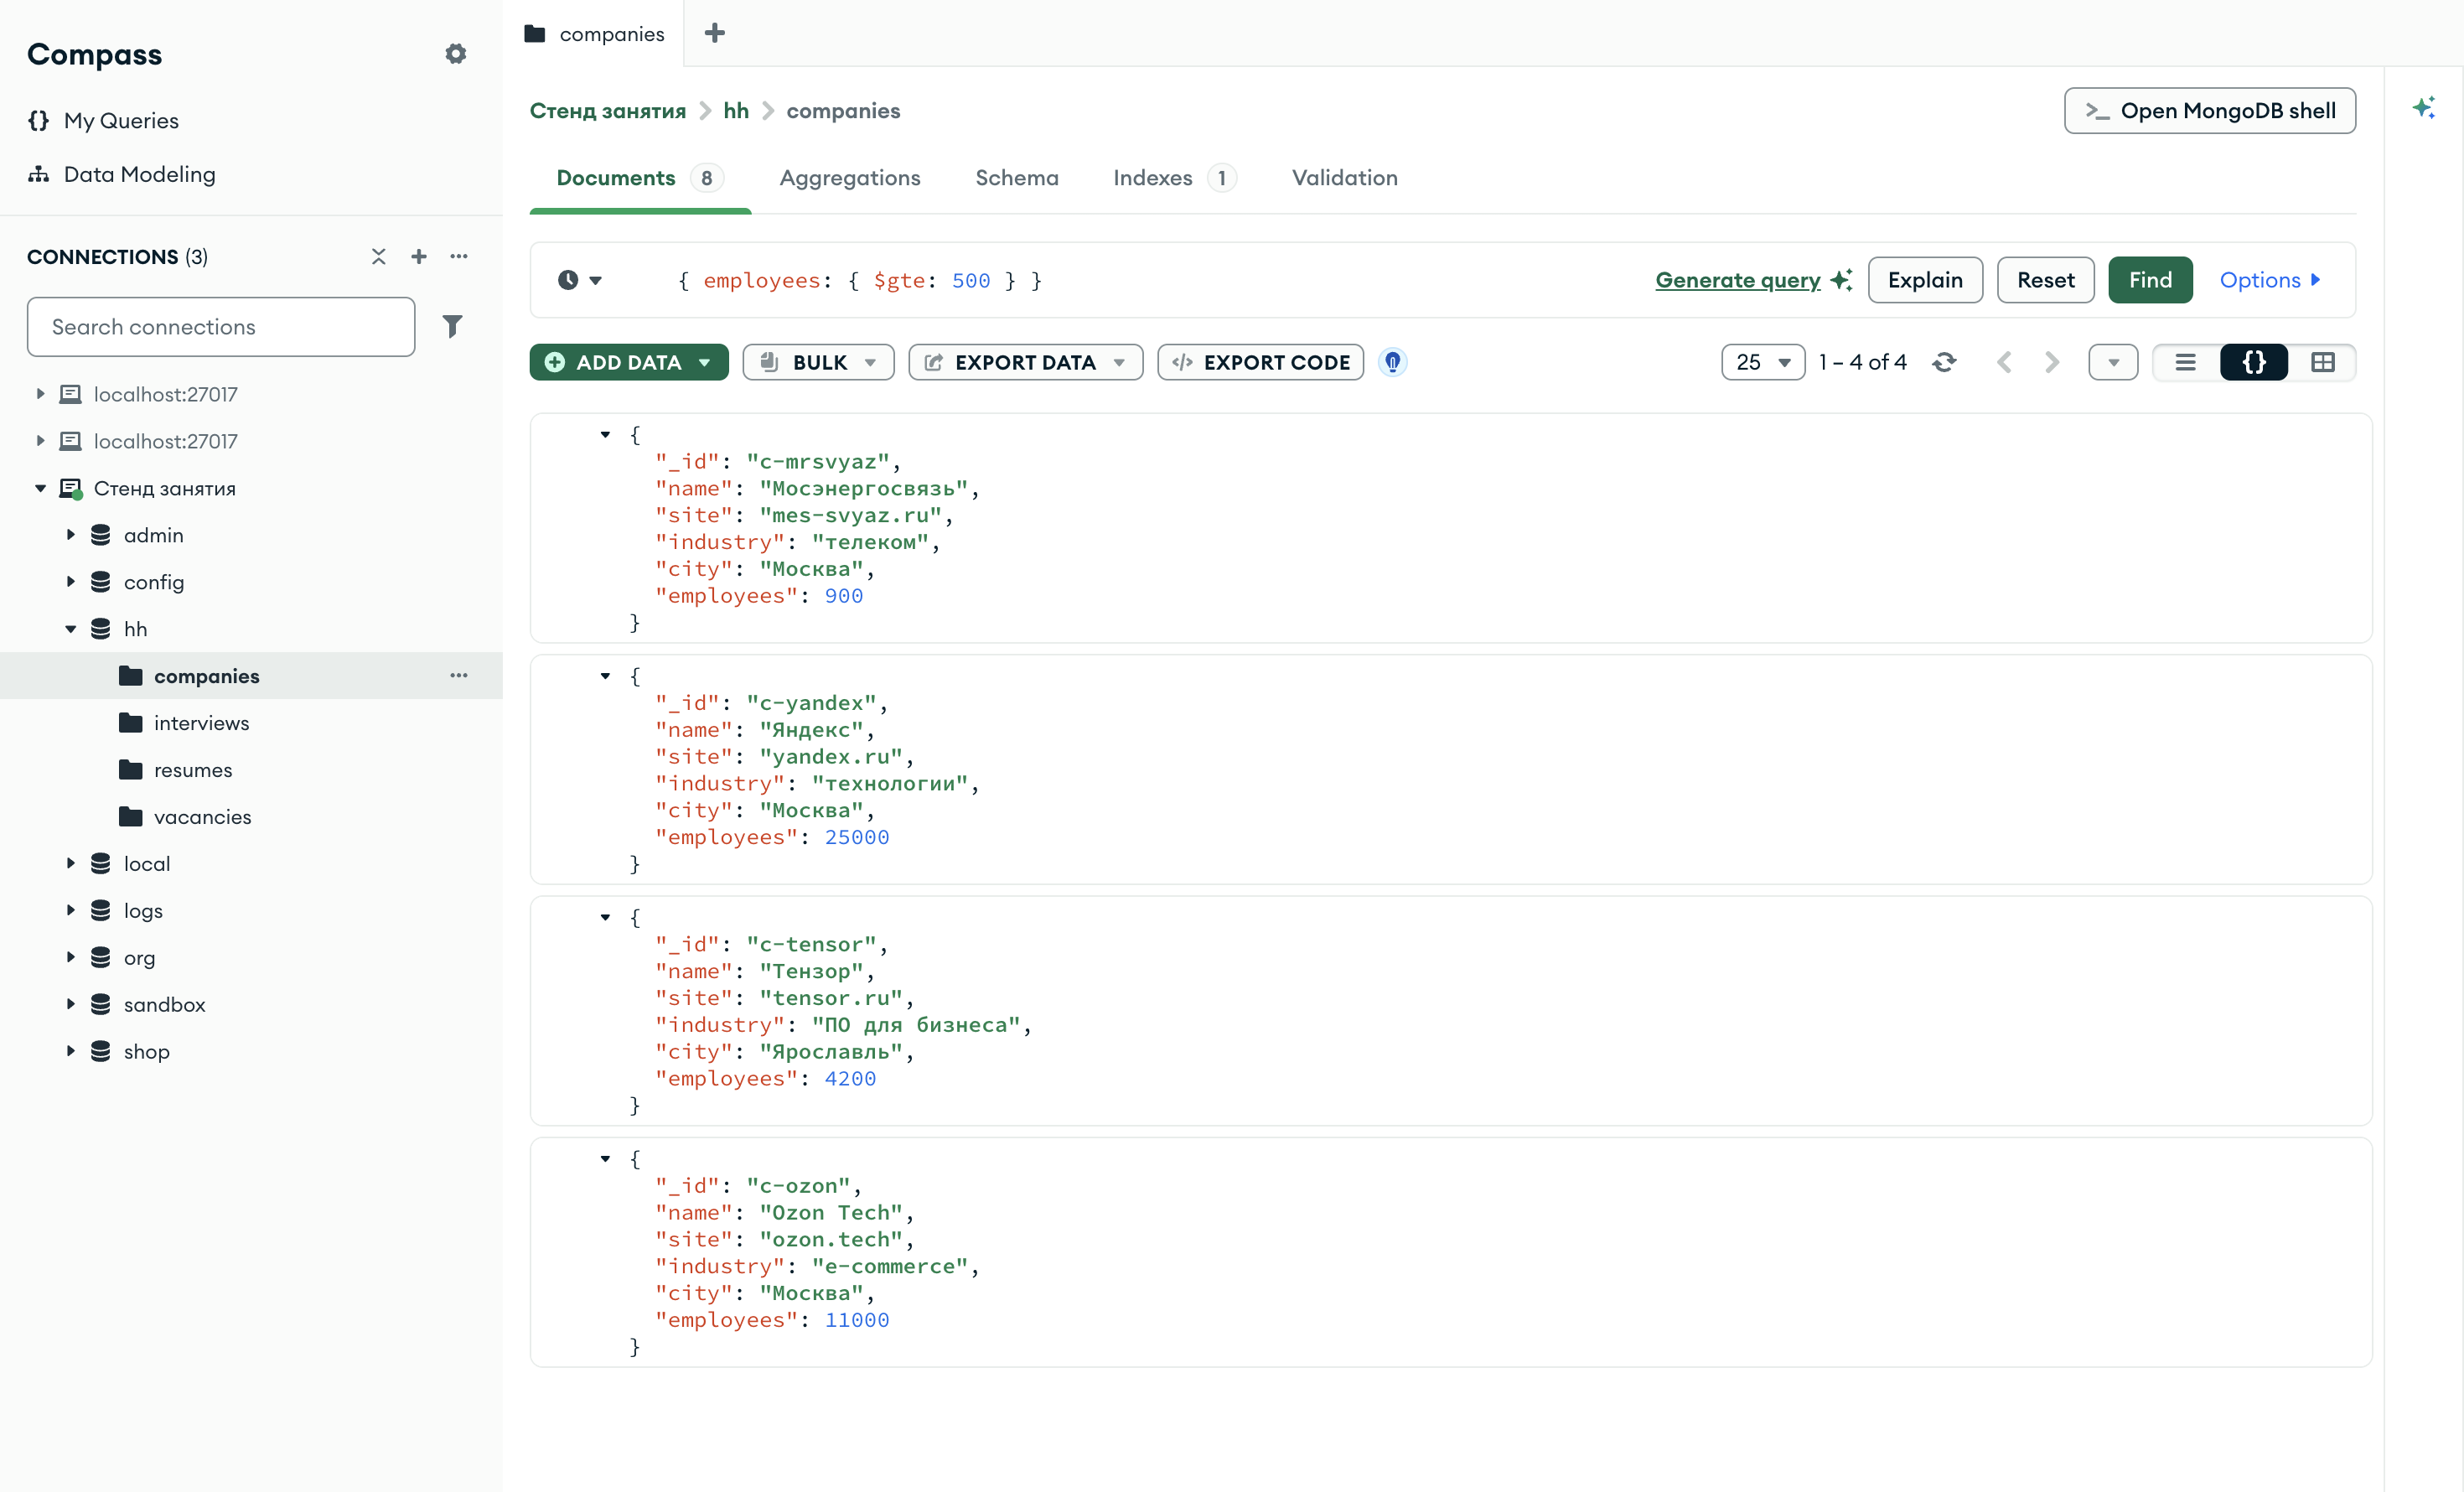The image size is (2464, 1492).
Task: Open new tab with plus icon
Action: 714,33
